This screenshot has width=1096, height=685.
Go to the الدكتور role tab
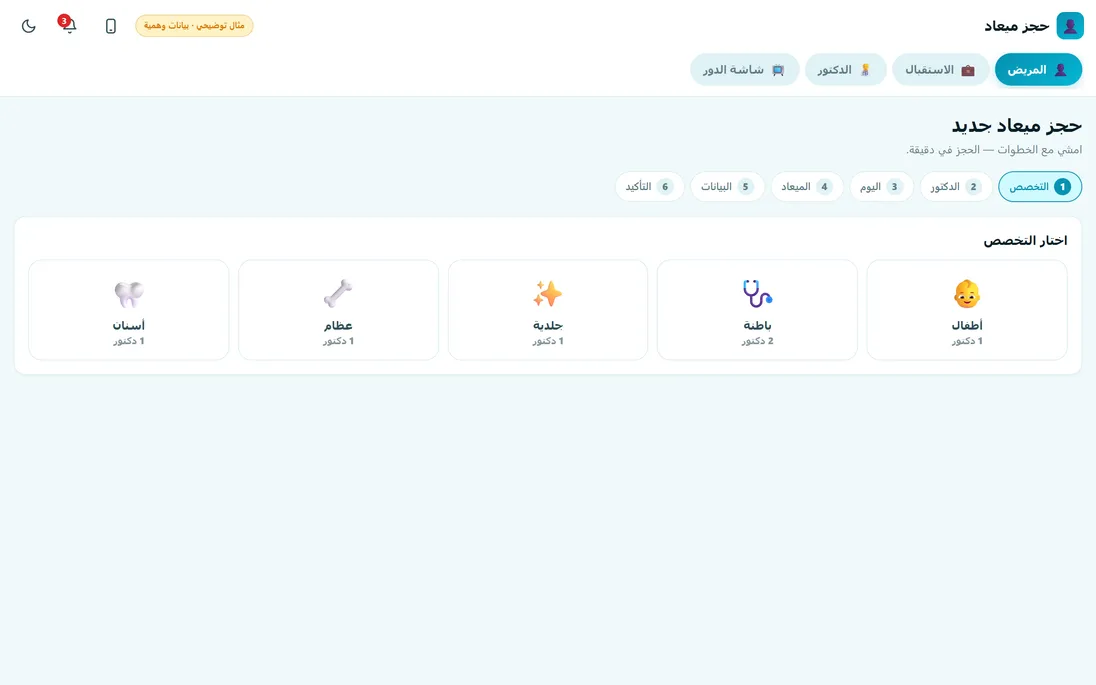(845, 70)
